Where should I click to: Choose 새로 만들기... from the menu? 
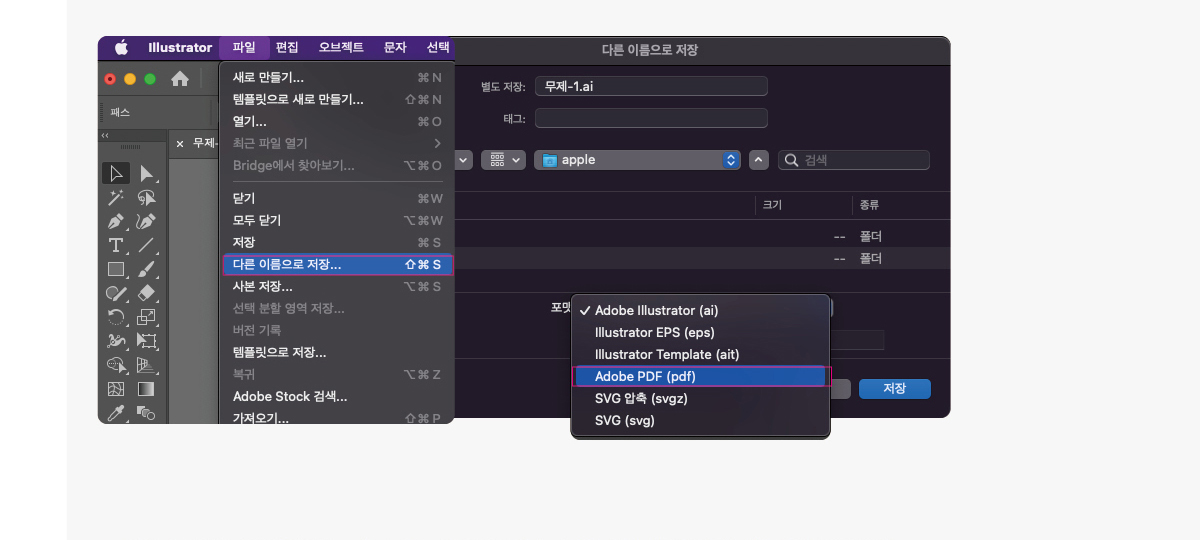point(337,77)
